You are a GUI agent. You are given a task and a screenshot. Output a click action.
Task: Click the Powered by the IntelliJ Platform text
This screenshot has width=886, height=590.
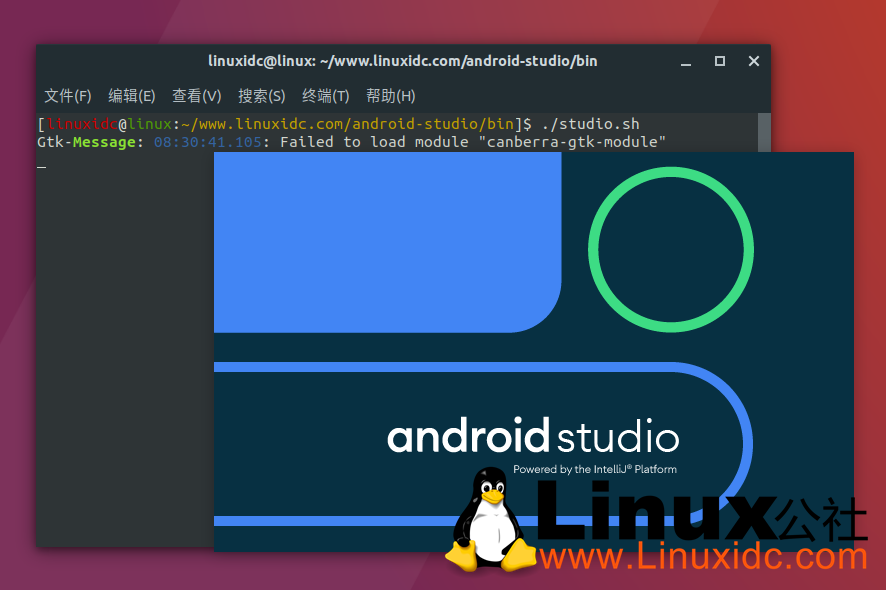point(594,469)
